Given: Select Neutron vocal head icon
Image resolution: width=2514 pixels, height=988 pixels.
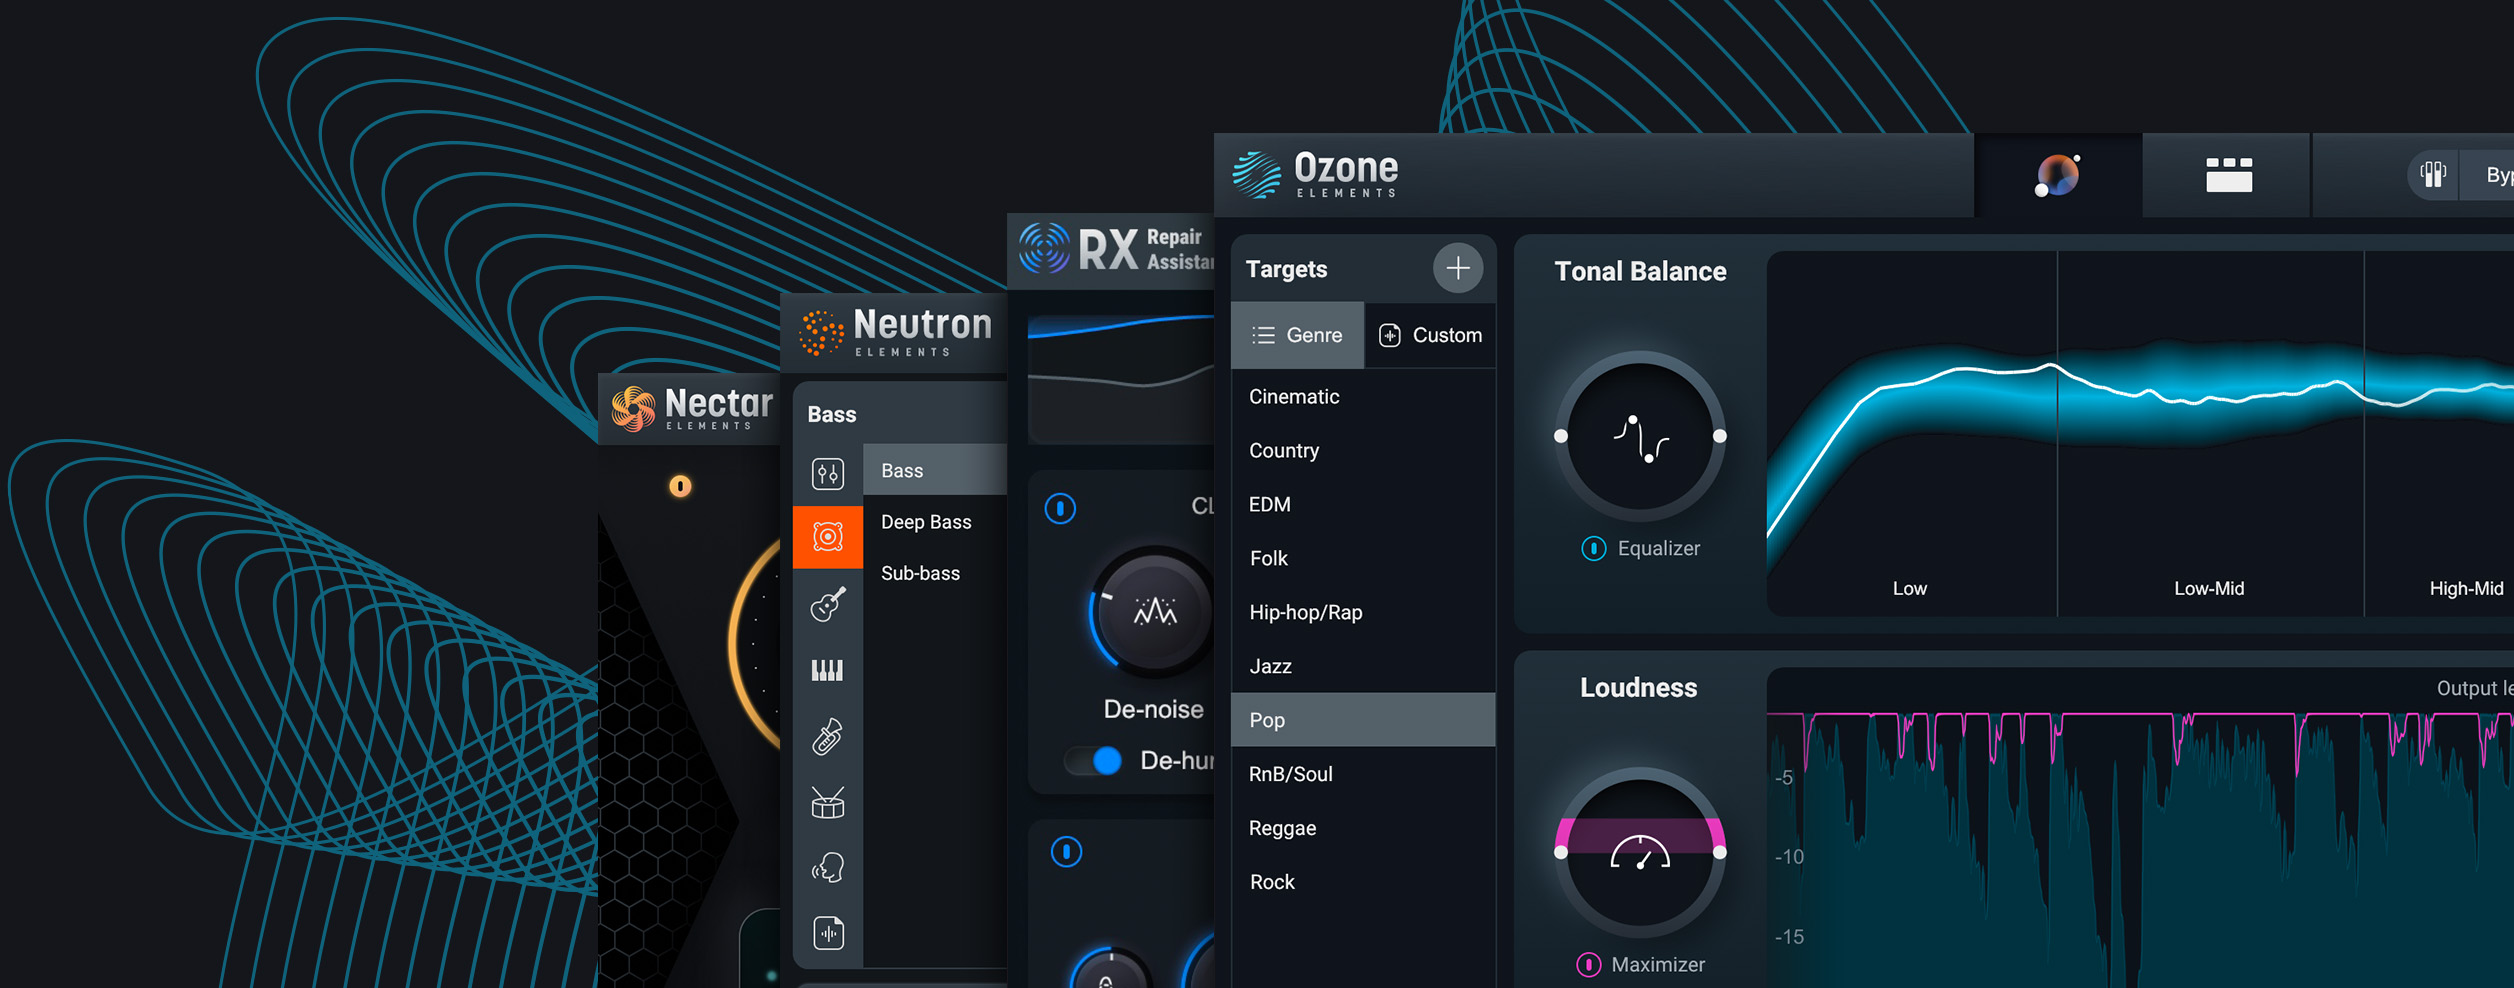Looking at the screenshot, I should point(828,868).
